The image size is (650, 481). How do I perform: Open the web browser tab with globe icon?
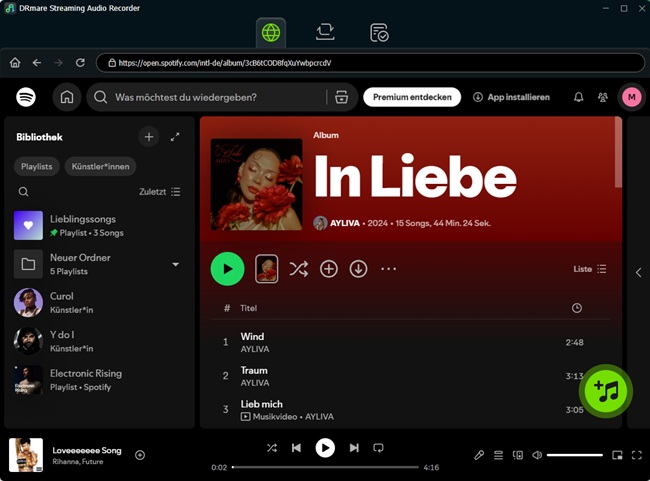(x=271, y=32)
